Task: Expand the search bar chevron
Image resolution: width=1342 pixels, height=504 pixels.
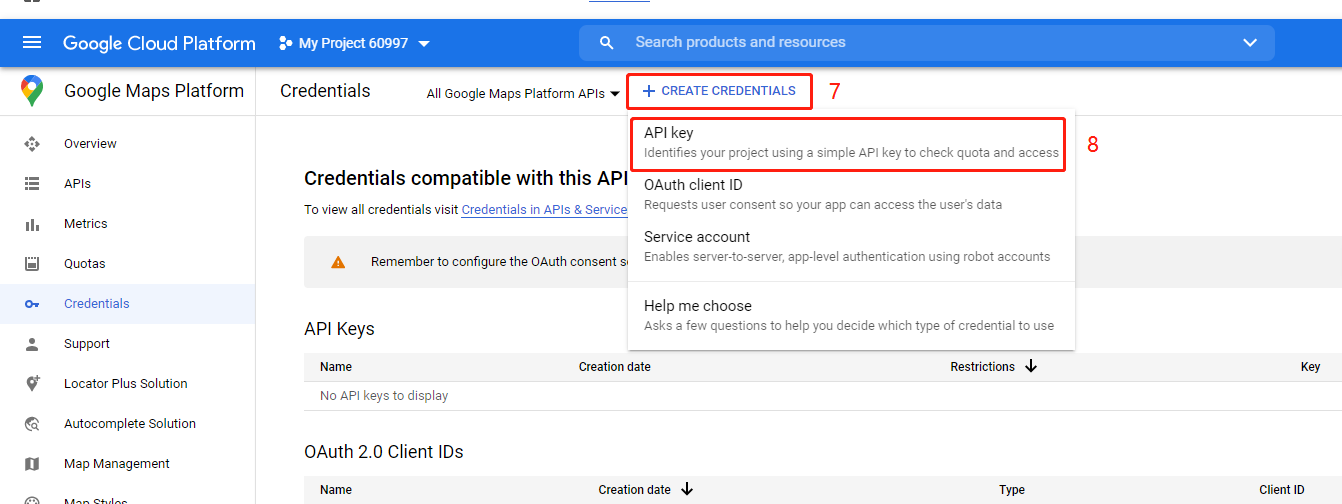Action: coord(1249,43)
